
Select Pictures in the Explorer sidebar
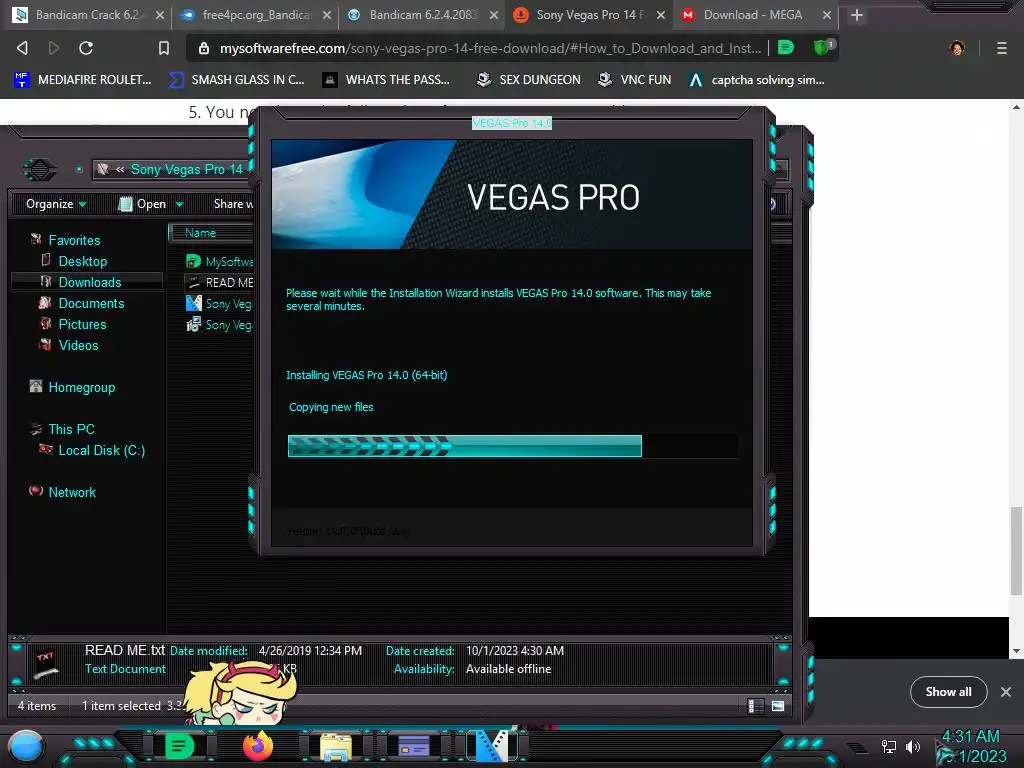(x=82, y=324)
